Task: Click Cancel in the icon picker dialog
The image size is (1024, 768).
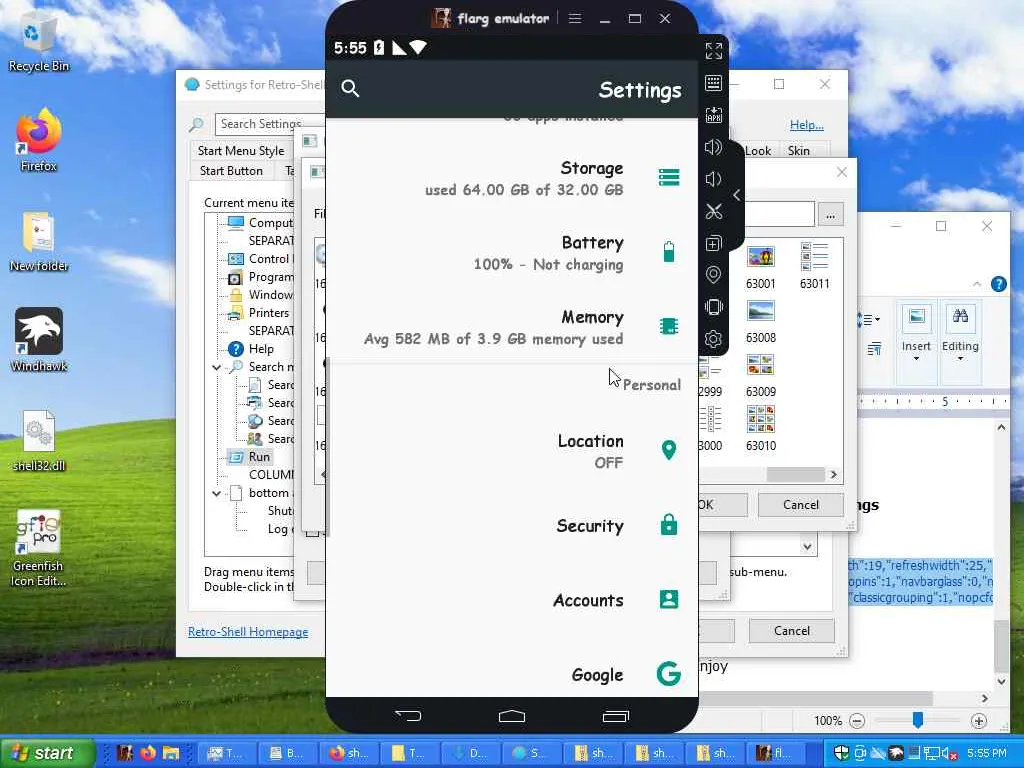Action: tap(801, 505)
